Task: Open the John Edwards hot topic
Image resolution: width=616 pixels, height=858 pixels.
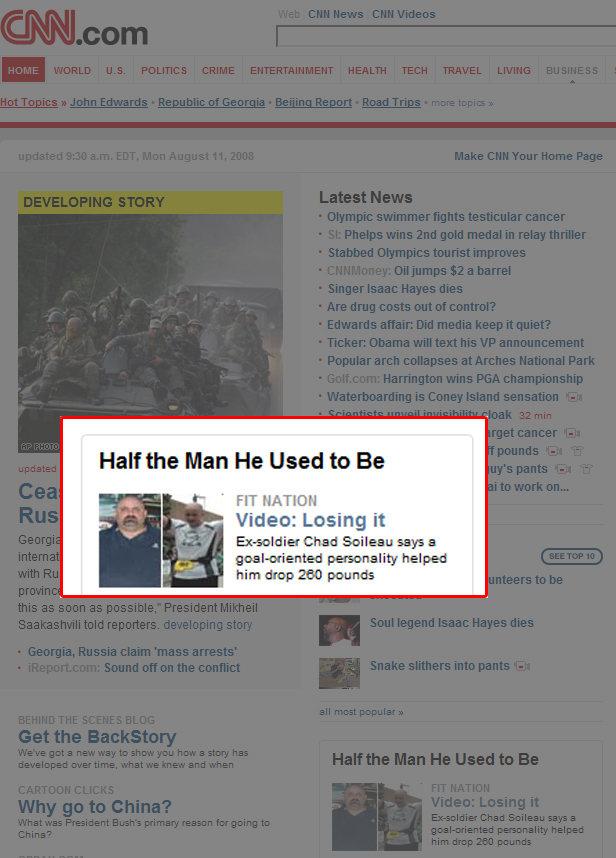Action: click(x=109, y=102)
